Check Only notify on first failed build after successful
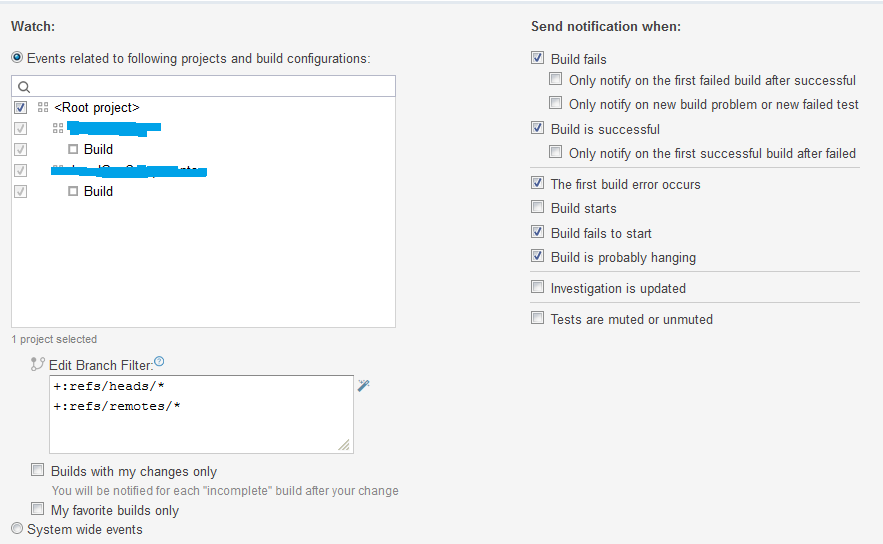Viewport: 883px width, 544px height. [556, 80]
